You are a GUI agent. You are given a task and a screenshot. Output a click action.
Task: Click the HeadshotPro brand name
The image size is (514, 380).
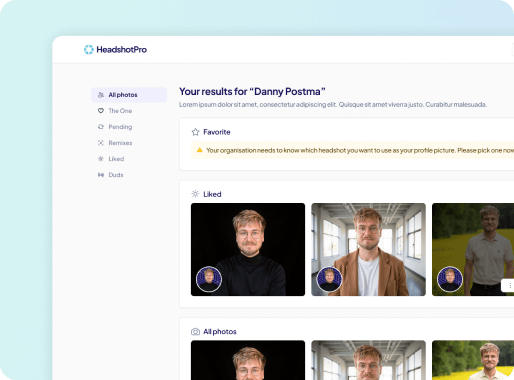[122, 50]
